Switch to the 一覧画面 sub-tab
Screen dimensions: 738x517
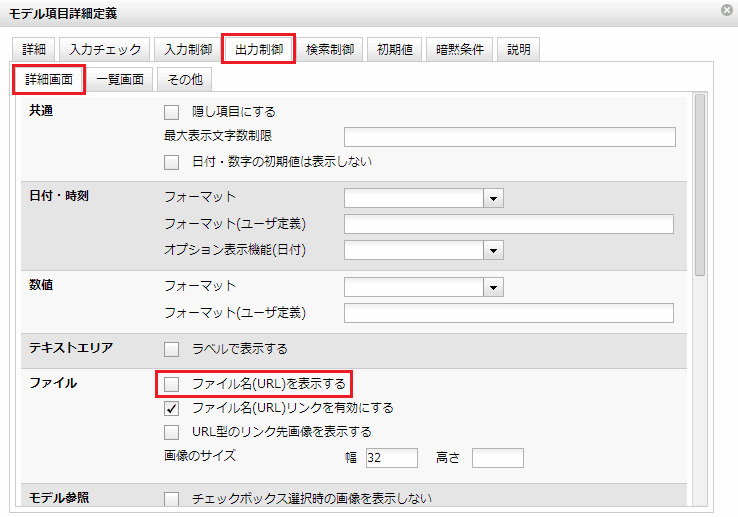coord(120,79)
